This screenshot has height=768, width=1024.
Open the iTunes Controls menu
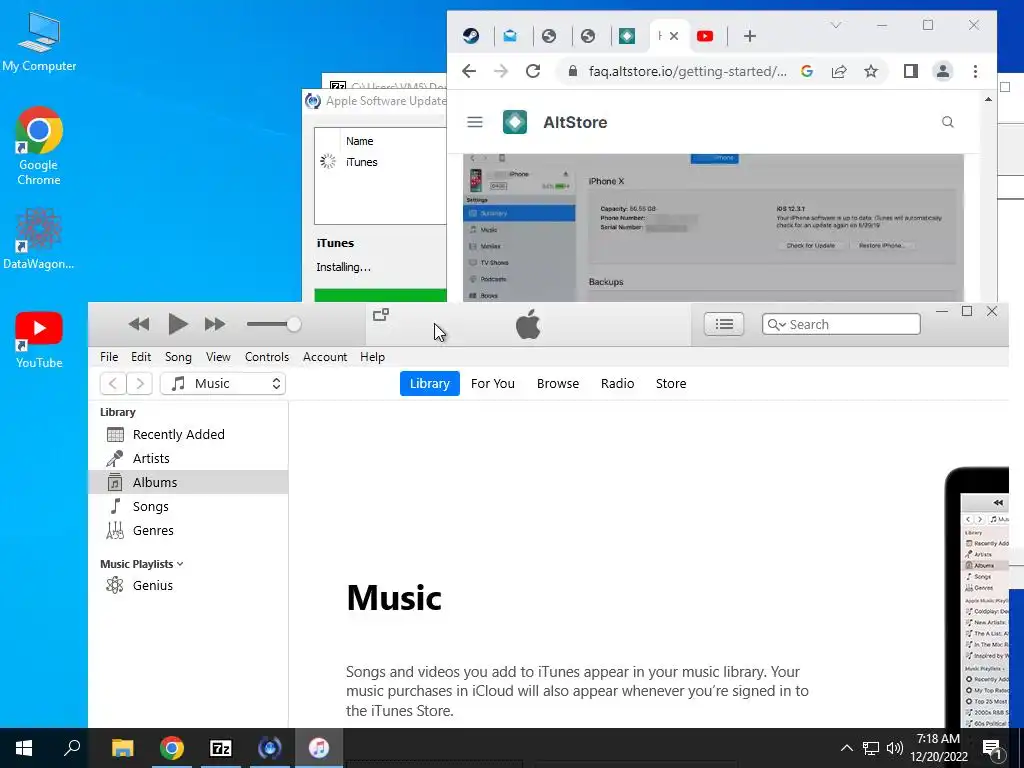pos(266,357)
